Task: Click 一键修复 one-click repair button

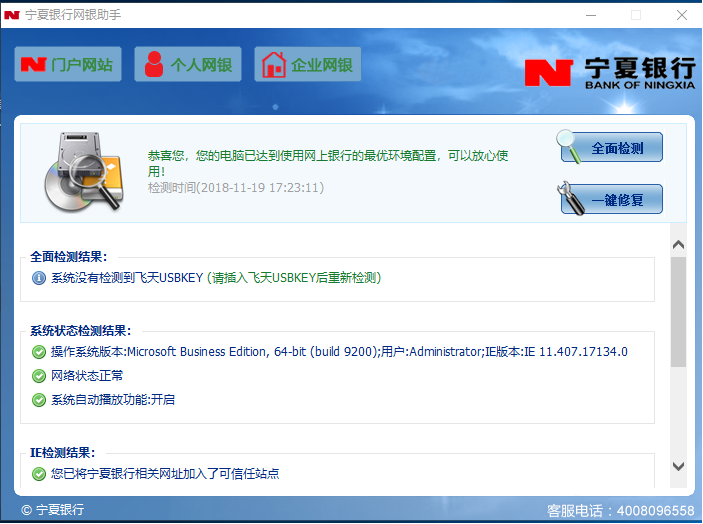Action: [x=611, y=198]
